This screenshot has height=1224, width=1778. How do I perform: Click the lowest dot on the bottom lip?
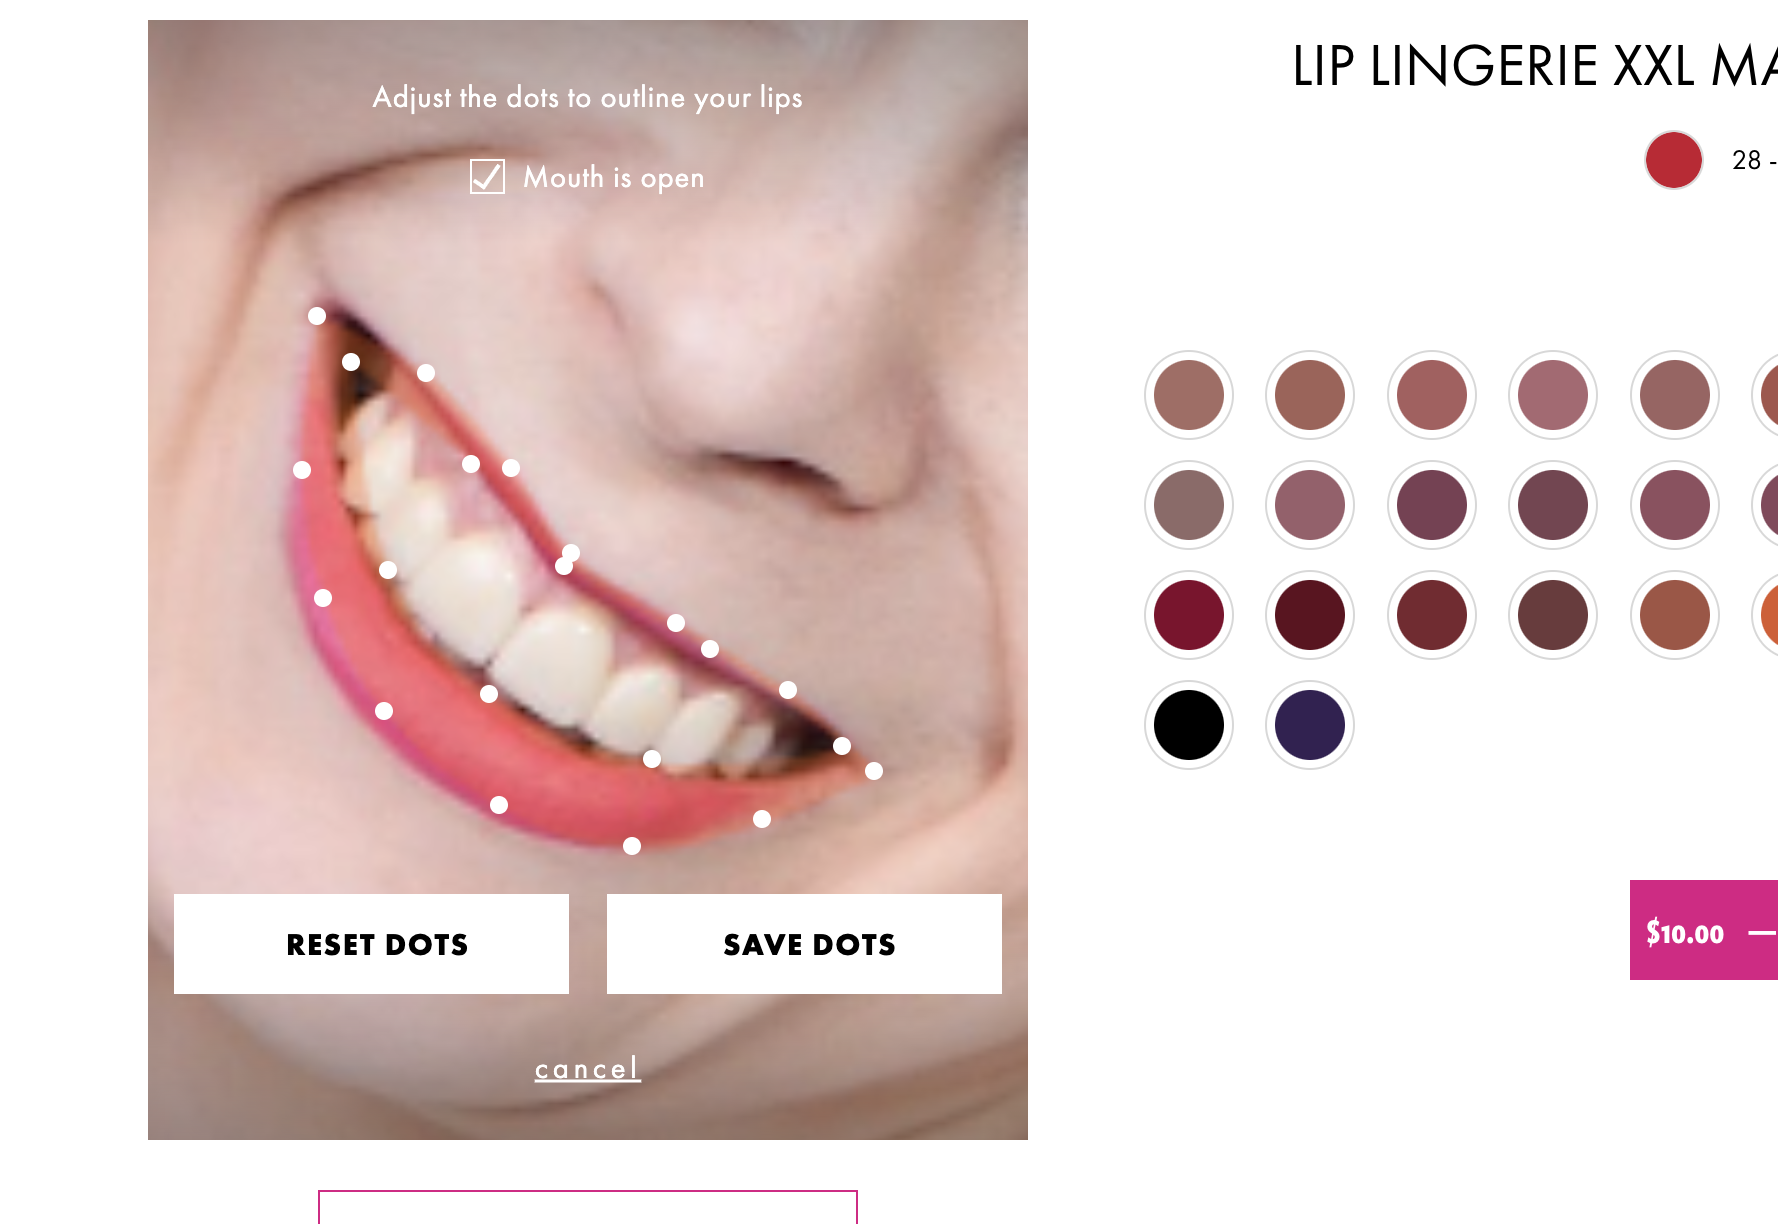coord(632,846)
